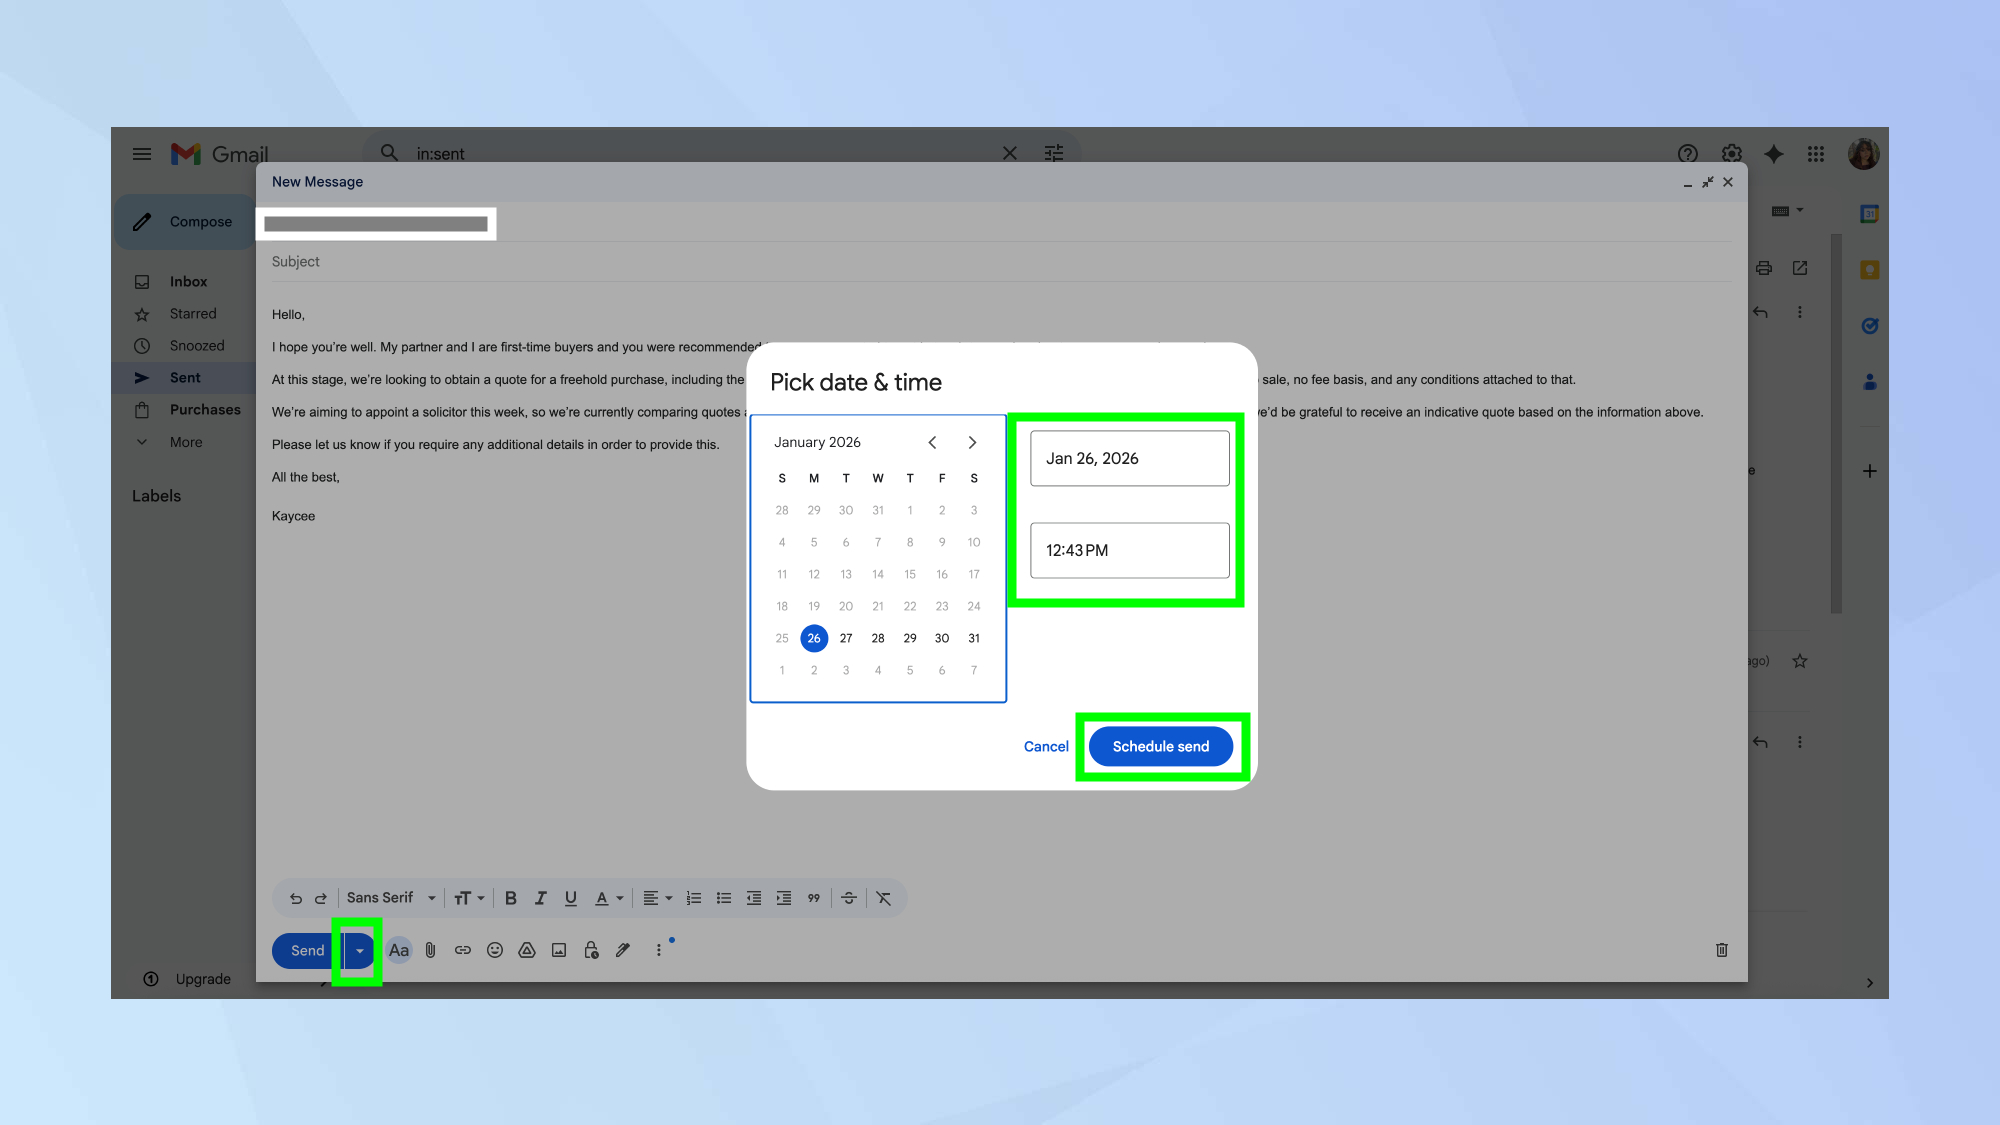The height and width of the screenshot is (1125, 2000).
Task: Open the Sans Serif font dropdown
Action: (x=390, y=897)
